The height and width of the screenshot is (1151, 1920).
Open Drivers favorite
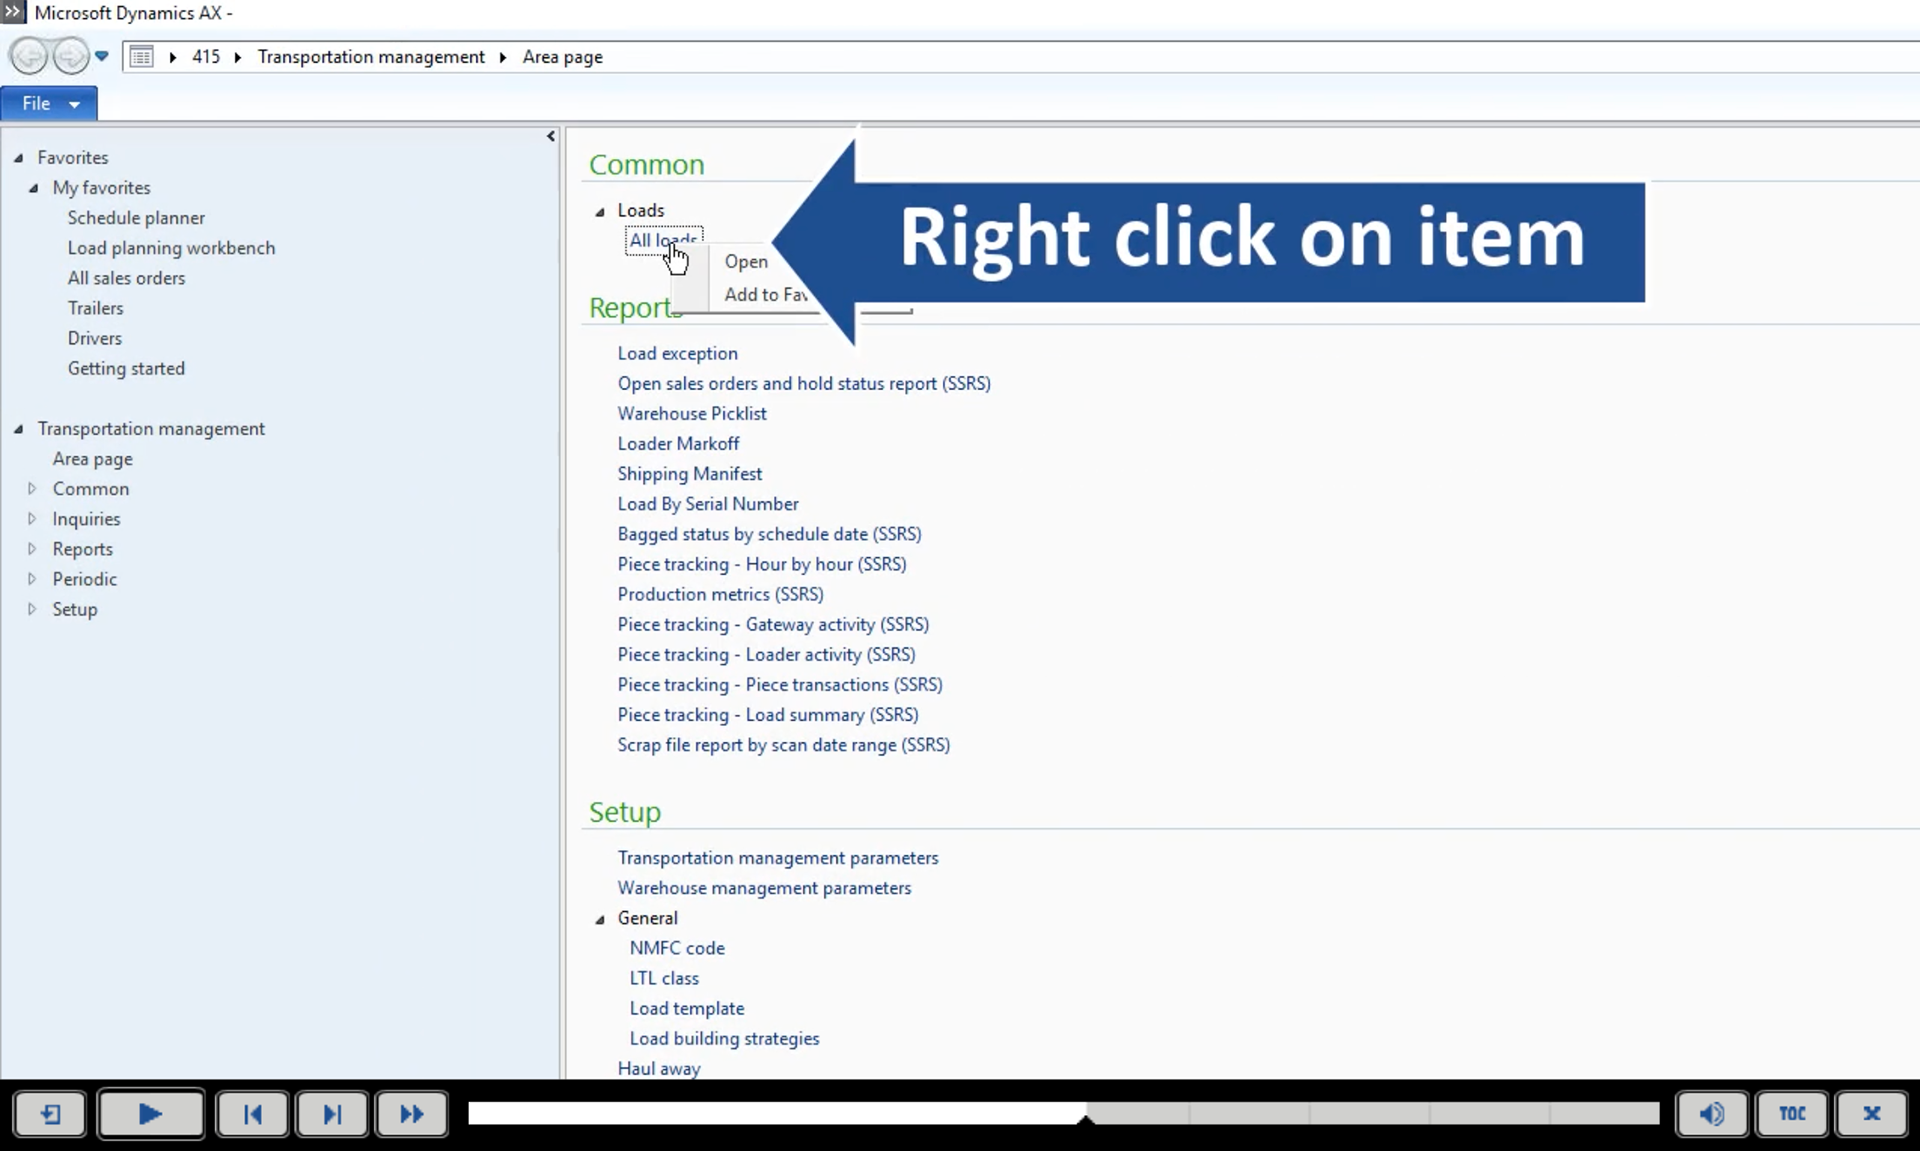click(94, 338)
